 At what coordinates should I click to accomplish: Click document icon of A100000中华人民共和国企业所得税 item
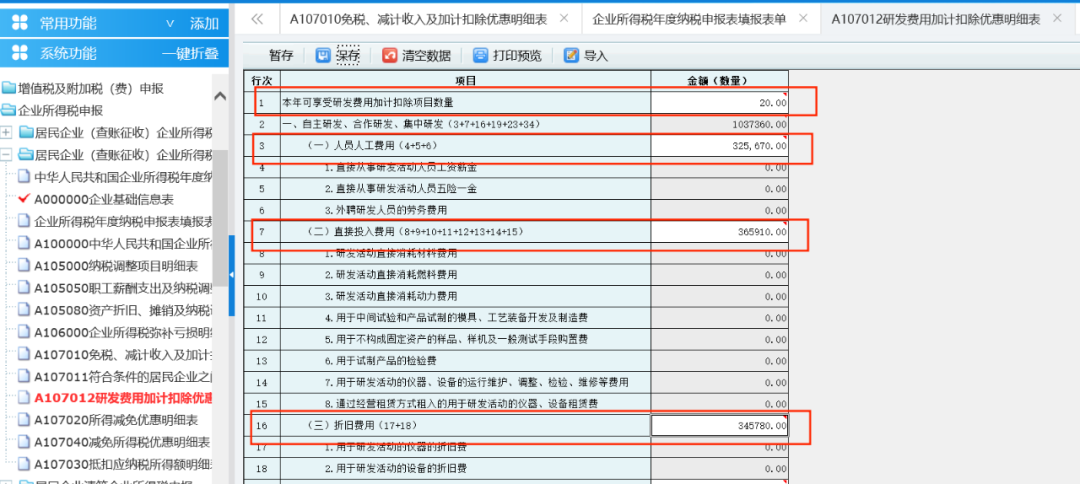pyautogui.click(x=24, y=243)
